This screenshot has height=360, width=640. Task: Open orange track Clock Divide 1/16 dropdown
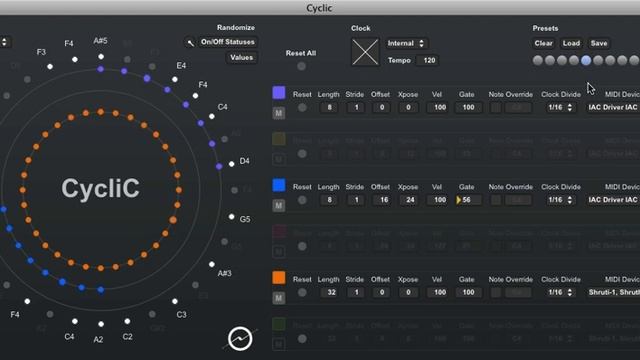pos(560,293)
